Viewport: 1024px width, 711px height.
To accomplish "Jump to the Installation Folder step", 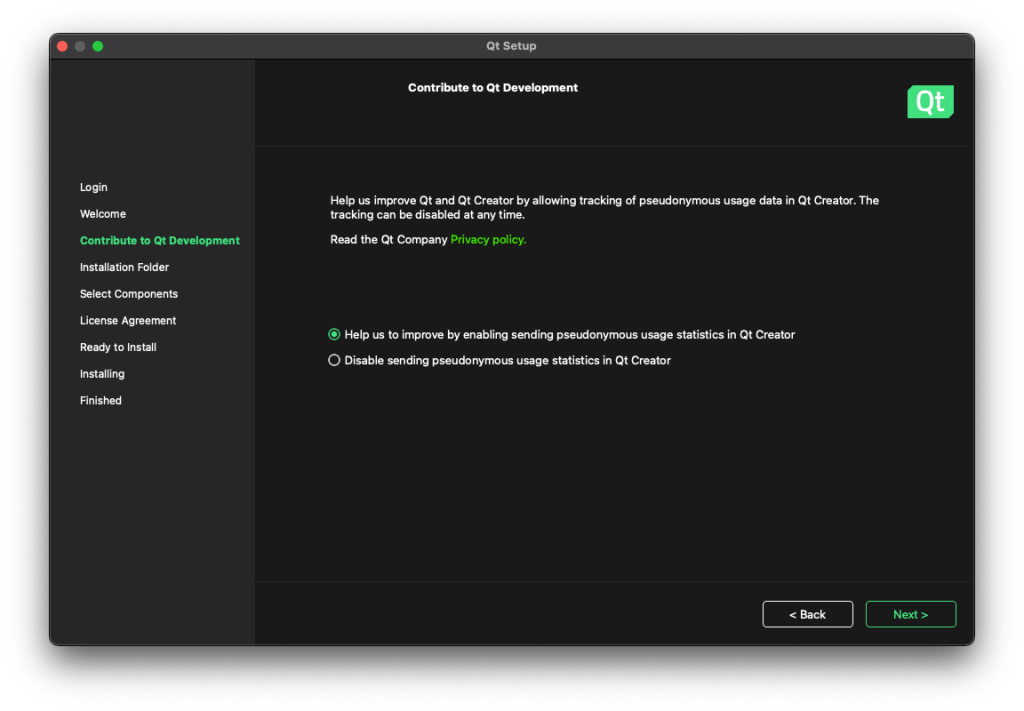I will (x=125, y=267).
